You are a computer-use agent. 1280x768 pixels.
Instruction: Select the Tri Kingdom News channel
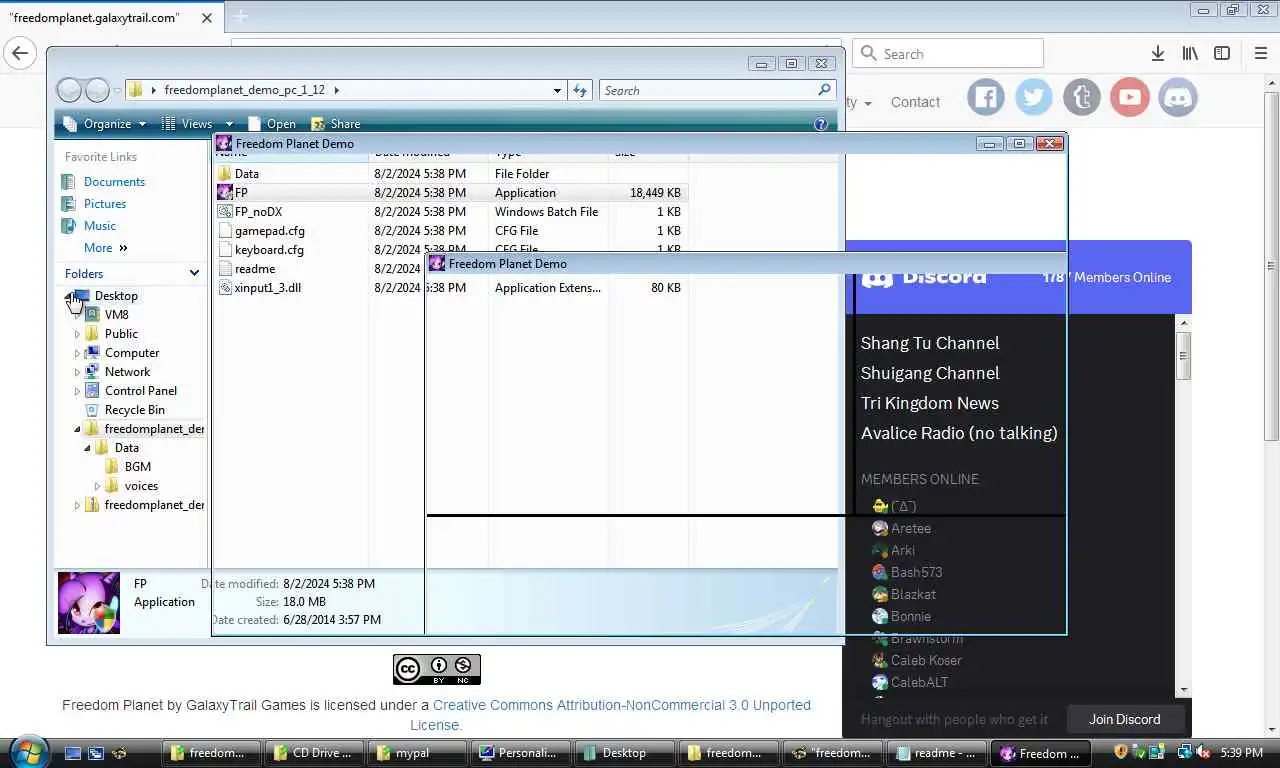[x=930, y=403]
